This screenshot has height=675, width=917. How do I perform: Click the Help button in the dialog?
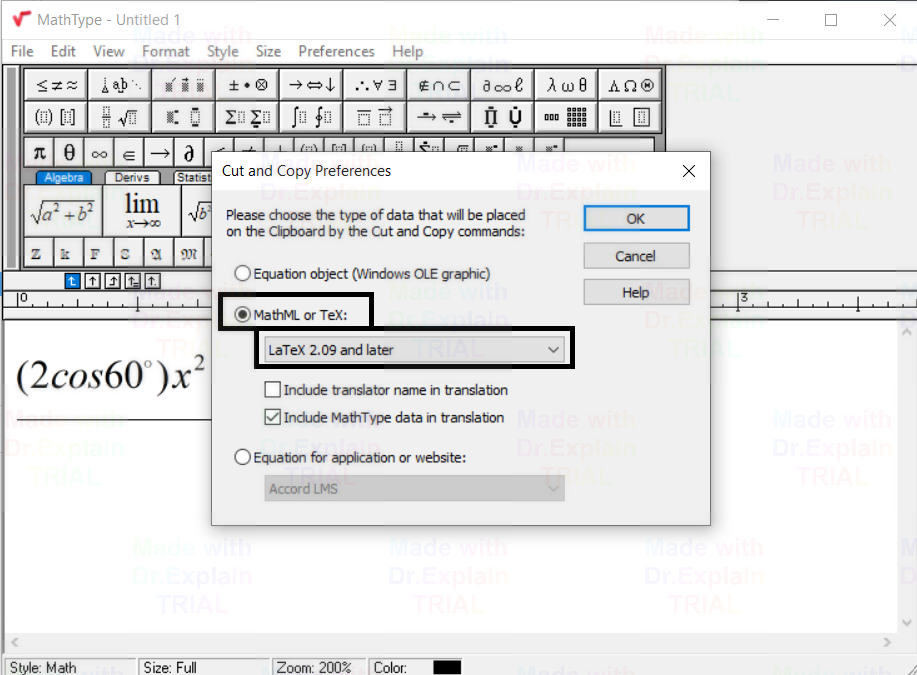tap(636, 292)
